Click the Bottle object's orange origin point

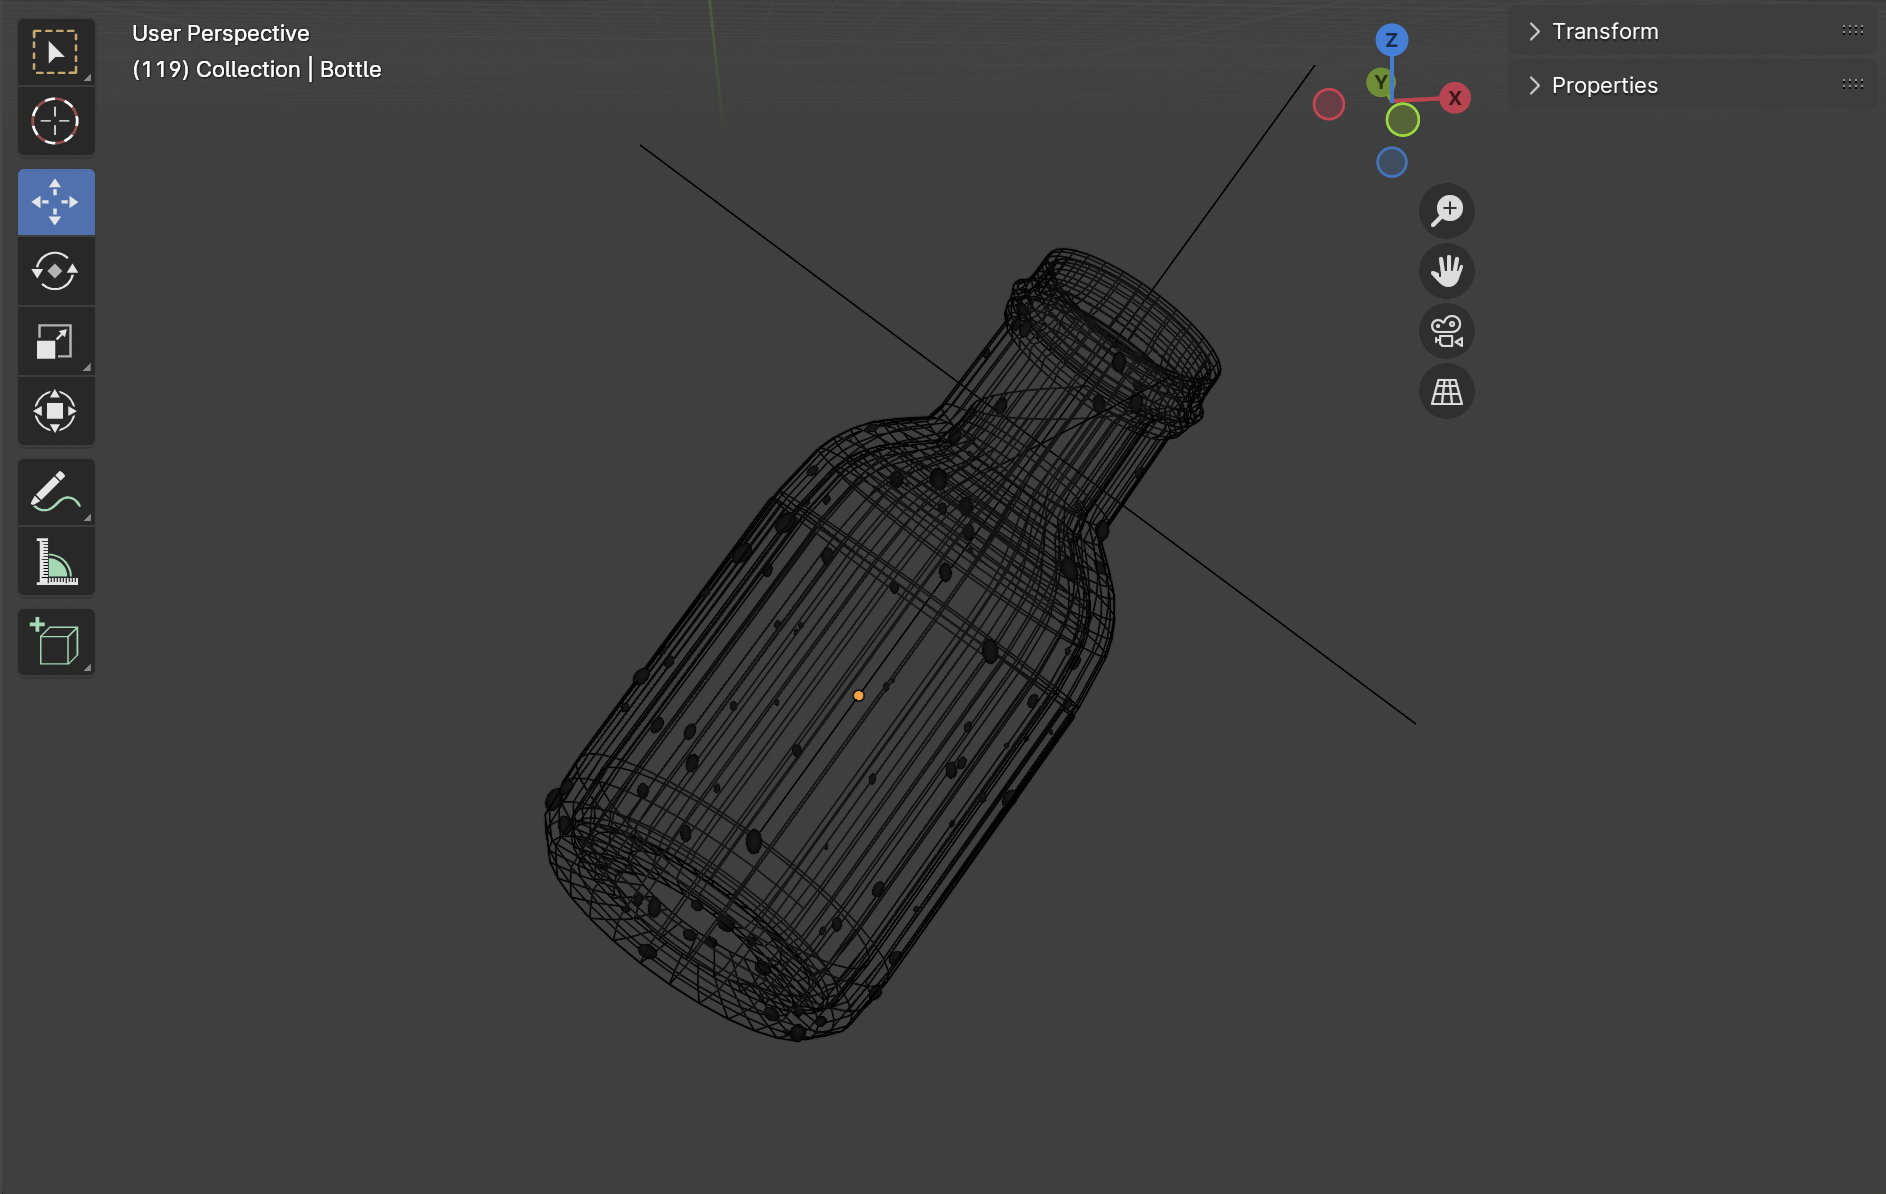[858, 695]
